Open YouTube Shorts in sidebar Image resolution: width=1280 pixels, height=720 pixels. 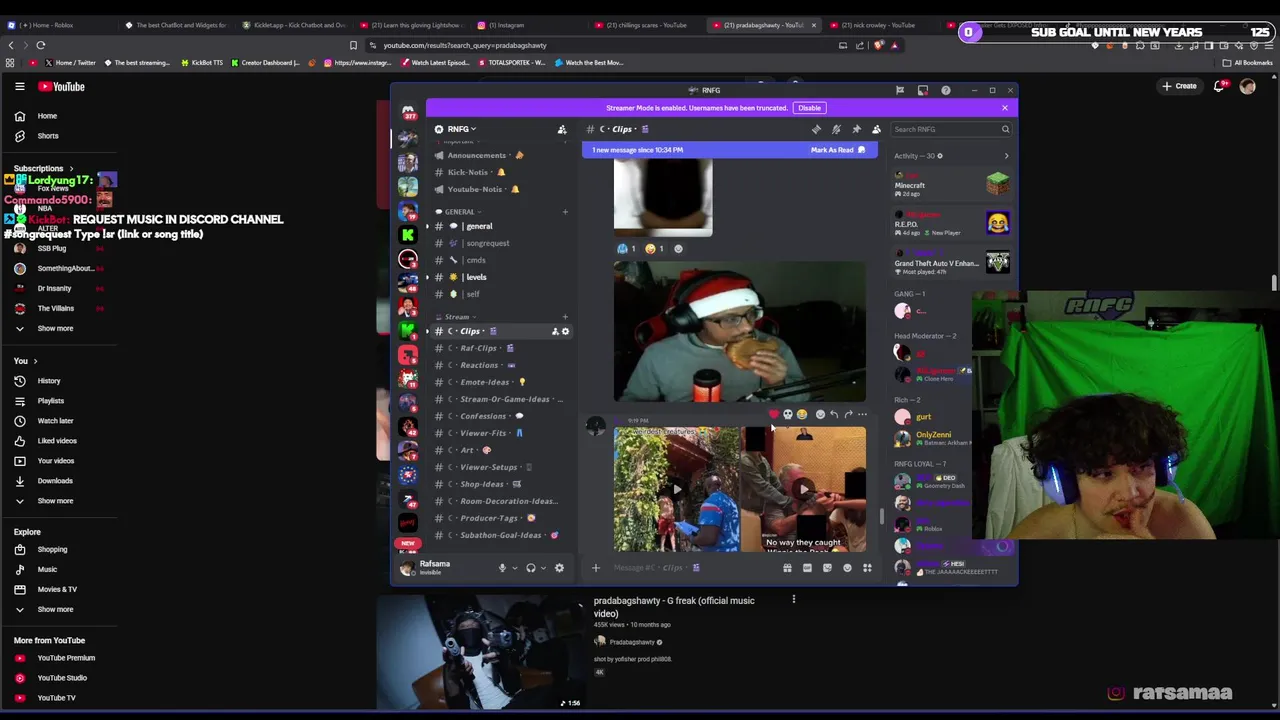click(x=47, y=136)
